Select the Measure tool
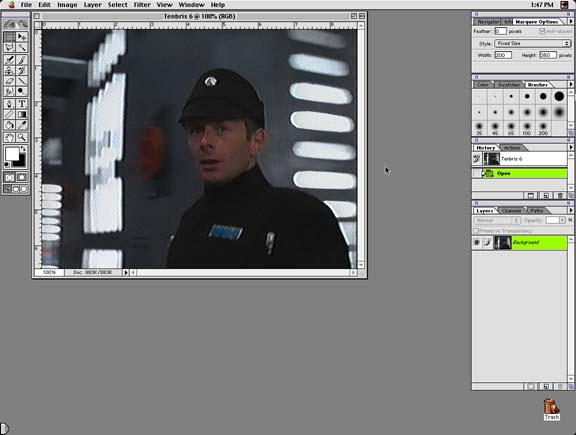The image size is (576, 435). [x=10, y=115]
